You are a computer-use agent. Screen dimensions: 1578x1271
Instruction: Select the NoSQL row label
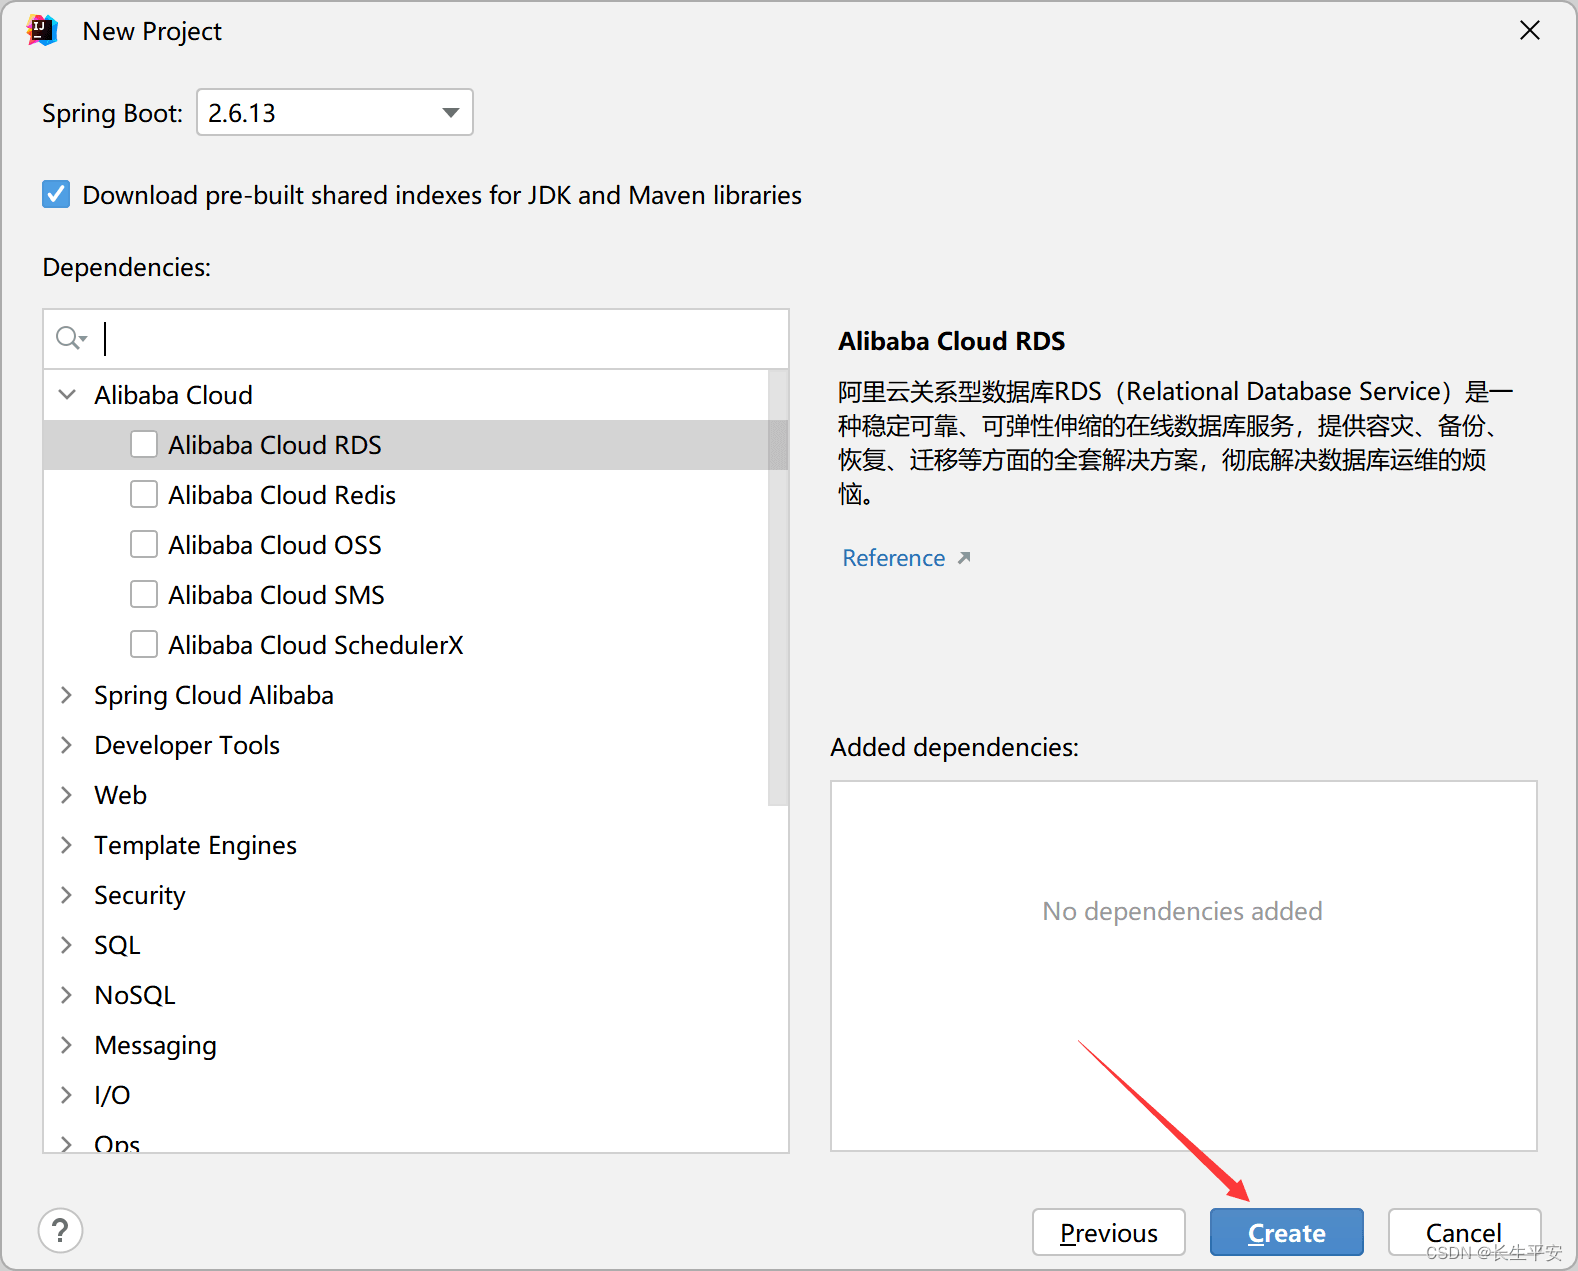coord(135,995)
